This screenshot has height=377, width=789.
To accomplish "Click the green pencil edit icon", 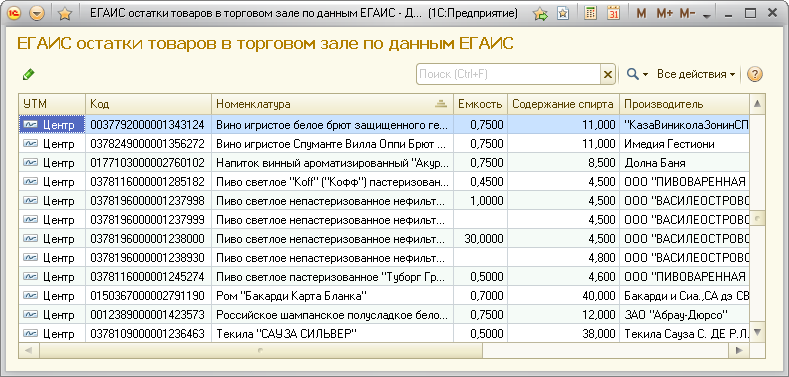I will point(28,74).
